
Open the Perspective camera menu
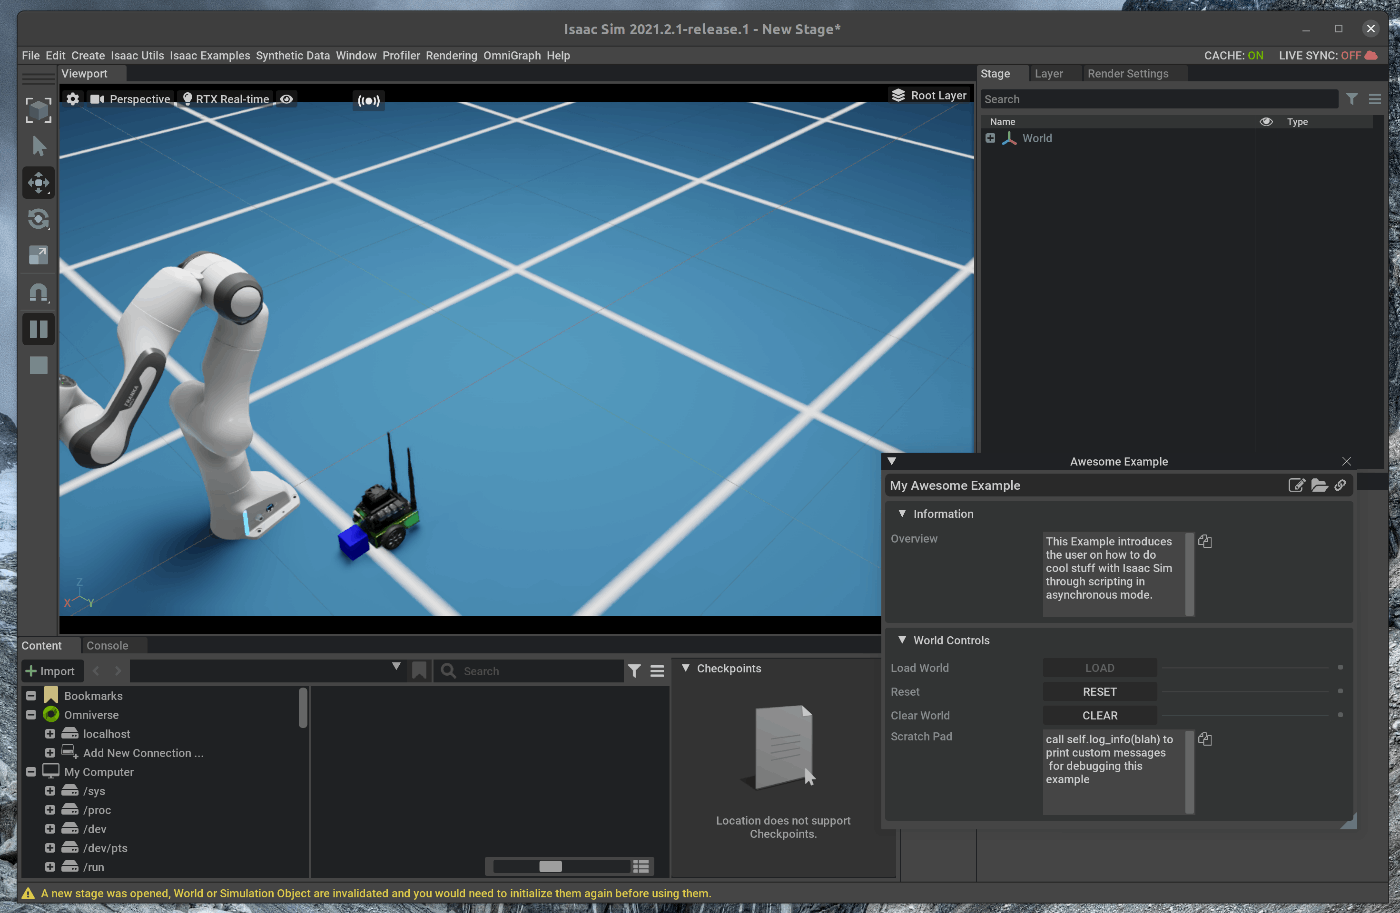coord(131,99)
